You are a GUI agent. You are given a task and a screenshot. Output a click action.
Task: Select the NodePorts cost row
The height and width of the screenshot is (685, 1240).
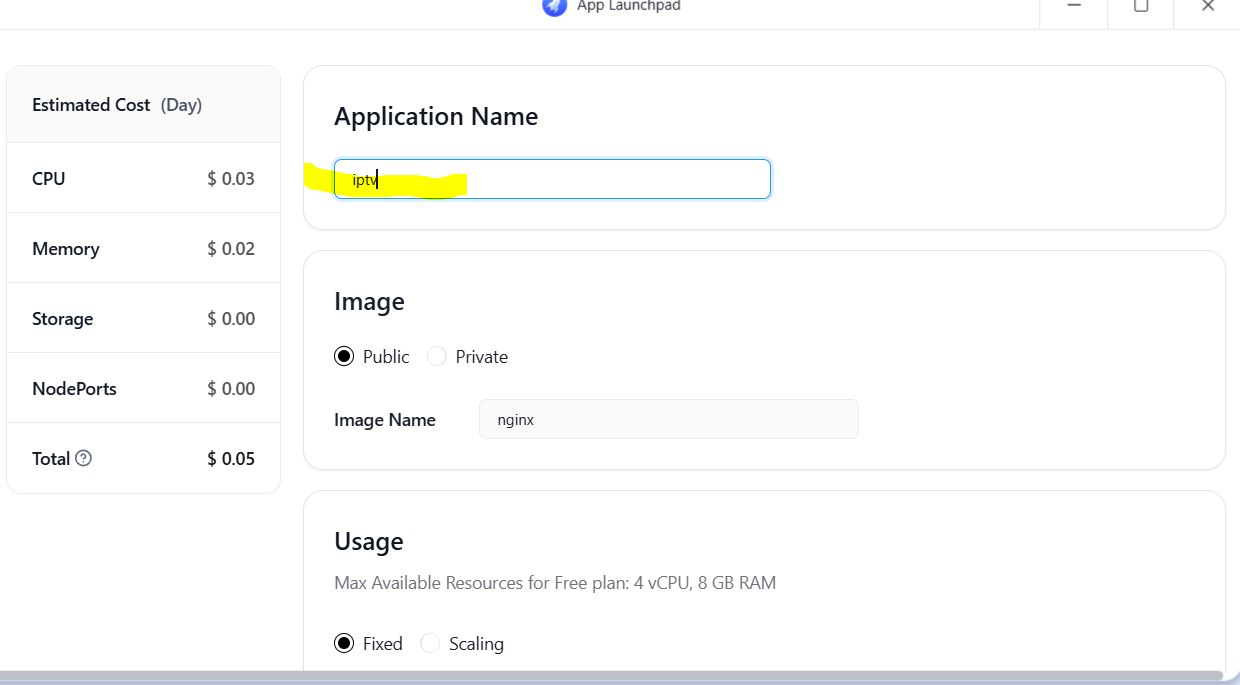pos(143,389)
